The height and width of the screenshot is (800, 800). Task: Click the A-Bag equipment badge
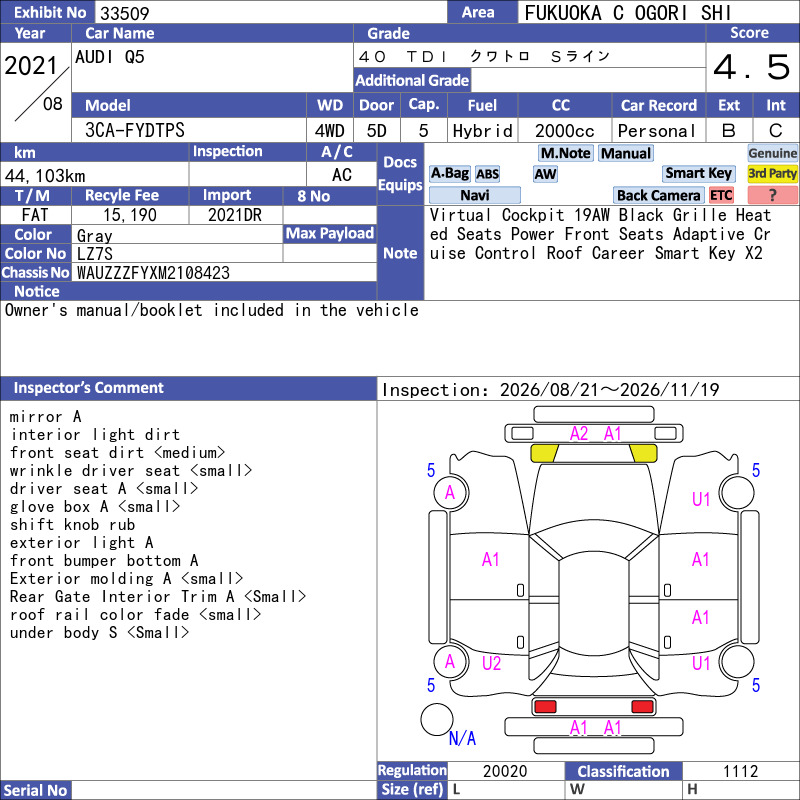coord(449,174)
